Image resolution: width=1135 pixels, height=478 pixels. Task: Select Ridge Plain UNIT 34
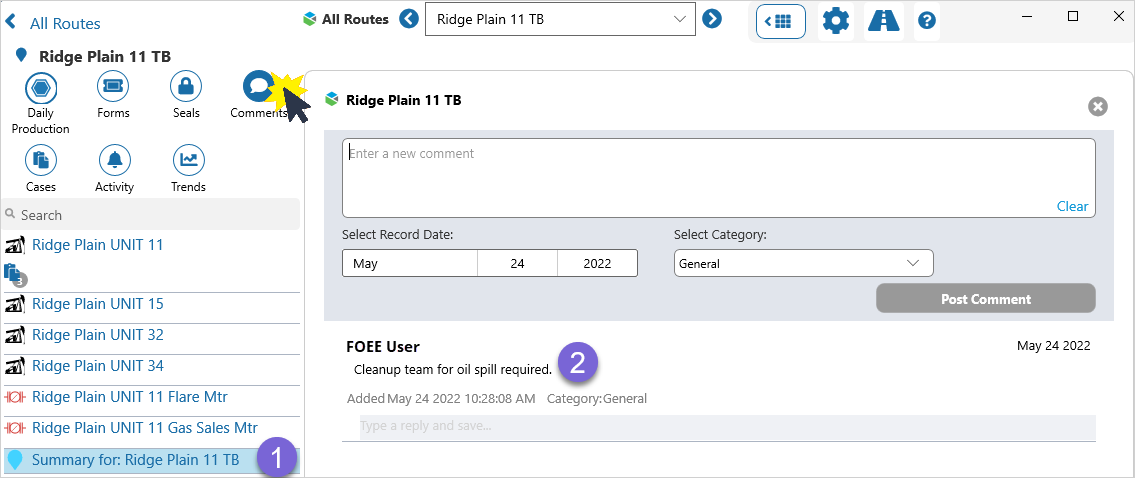pos(98,366)
